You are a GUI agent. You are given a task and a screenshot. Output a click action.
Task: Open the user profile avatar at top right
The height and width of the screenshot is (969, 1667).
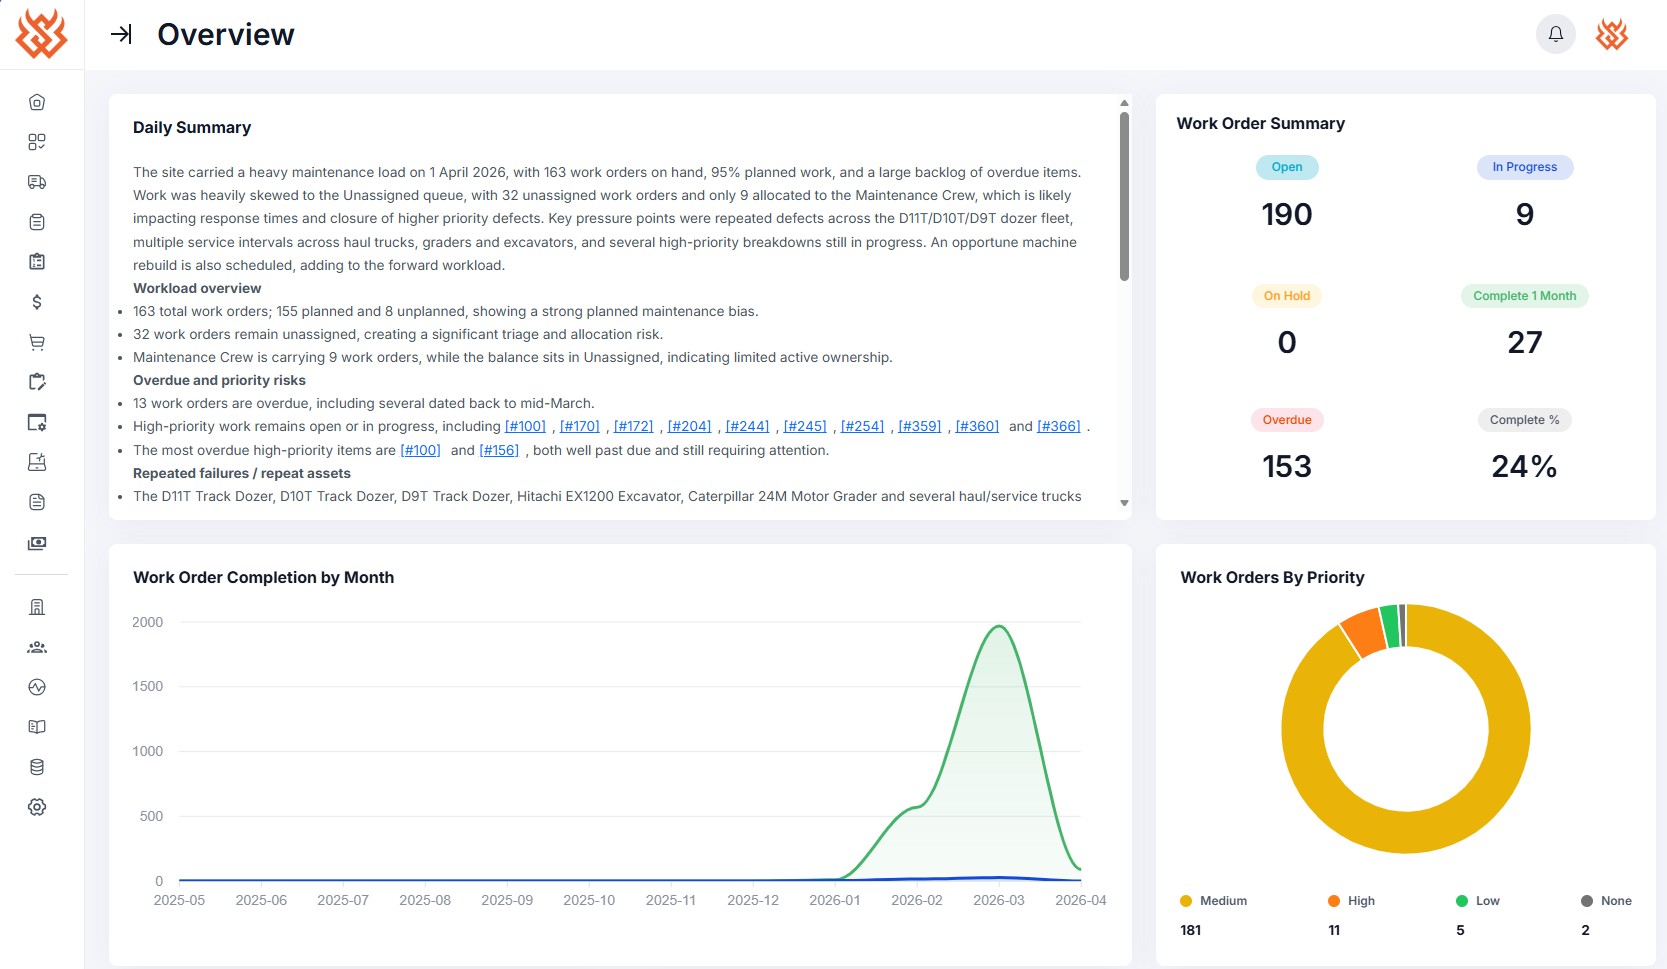click(x=1611, y=34)
